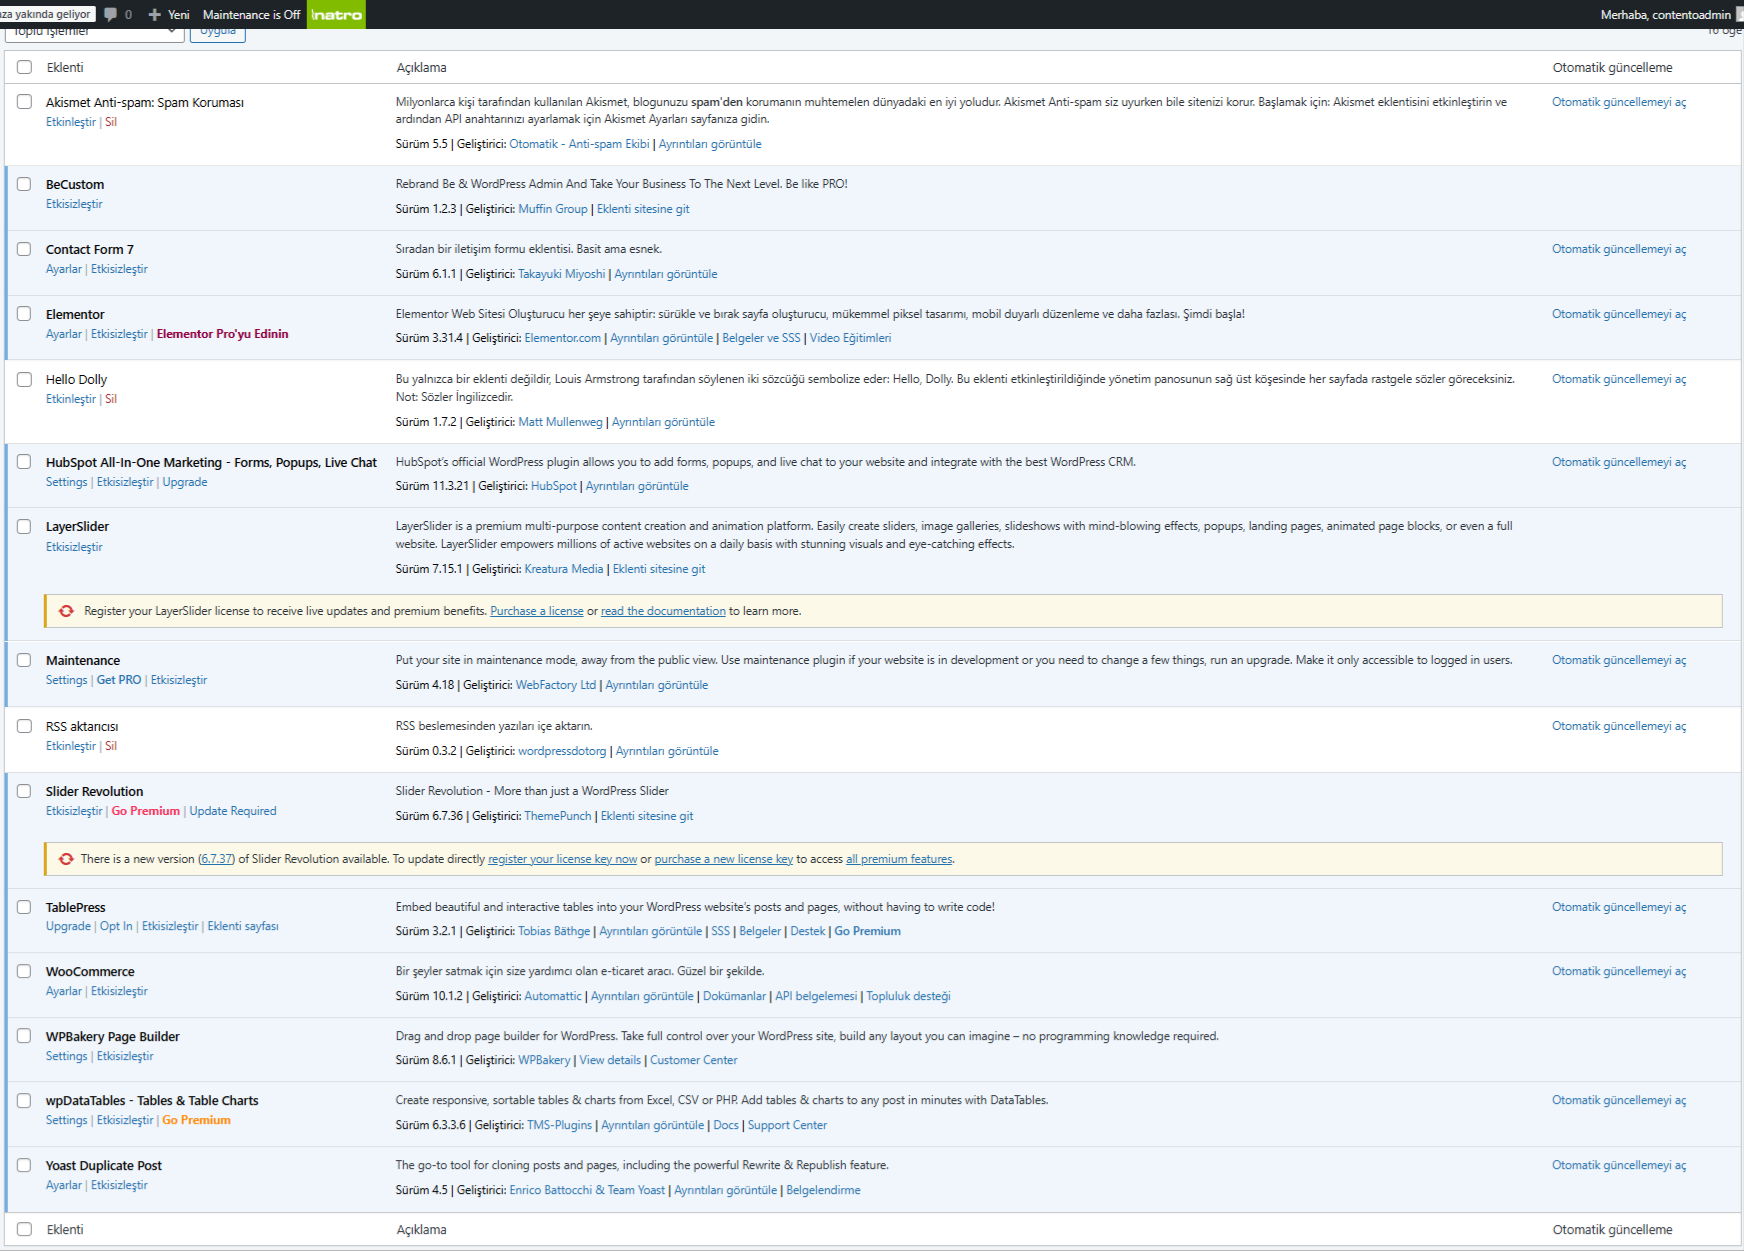Viewport: 1744px width, 1251px height.
Task: Tick the WooCommerce checkbox
Action: (x=24, y=971)
